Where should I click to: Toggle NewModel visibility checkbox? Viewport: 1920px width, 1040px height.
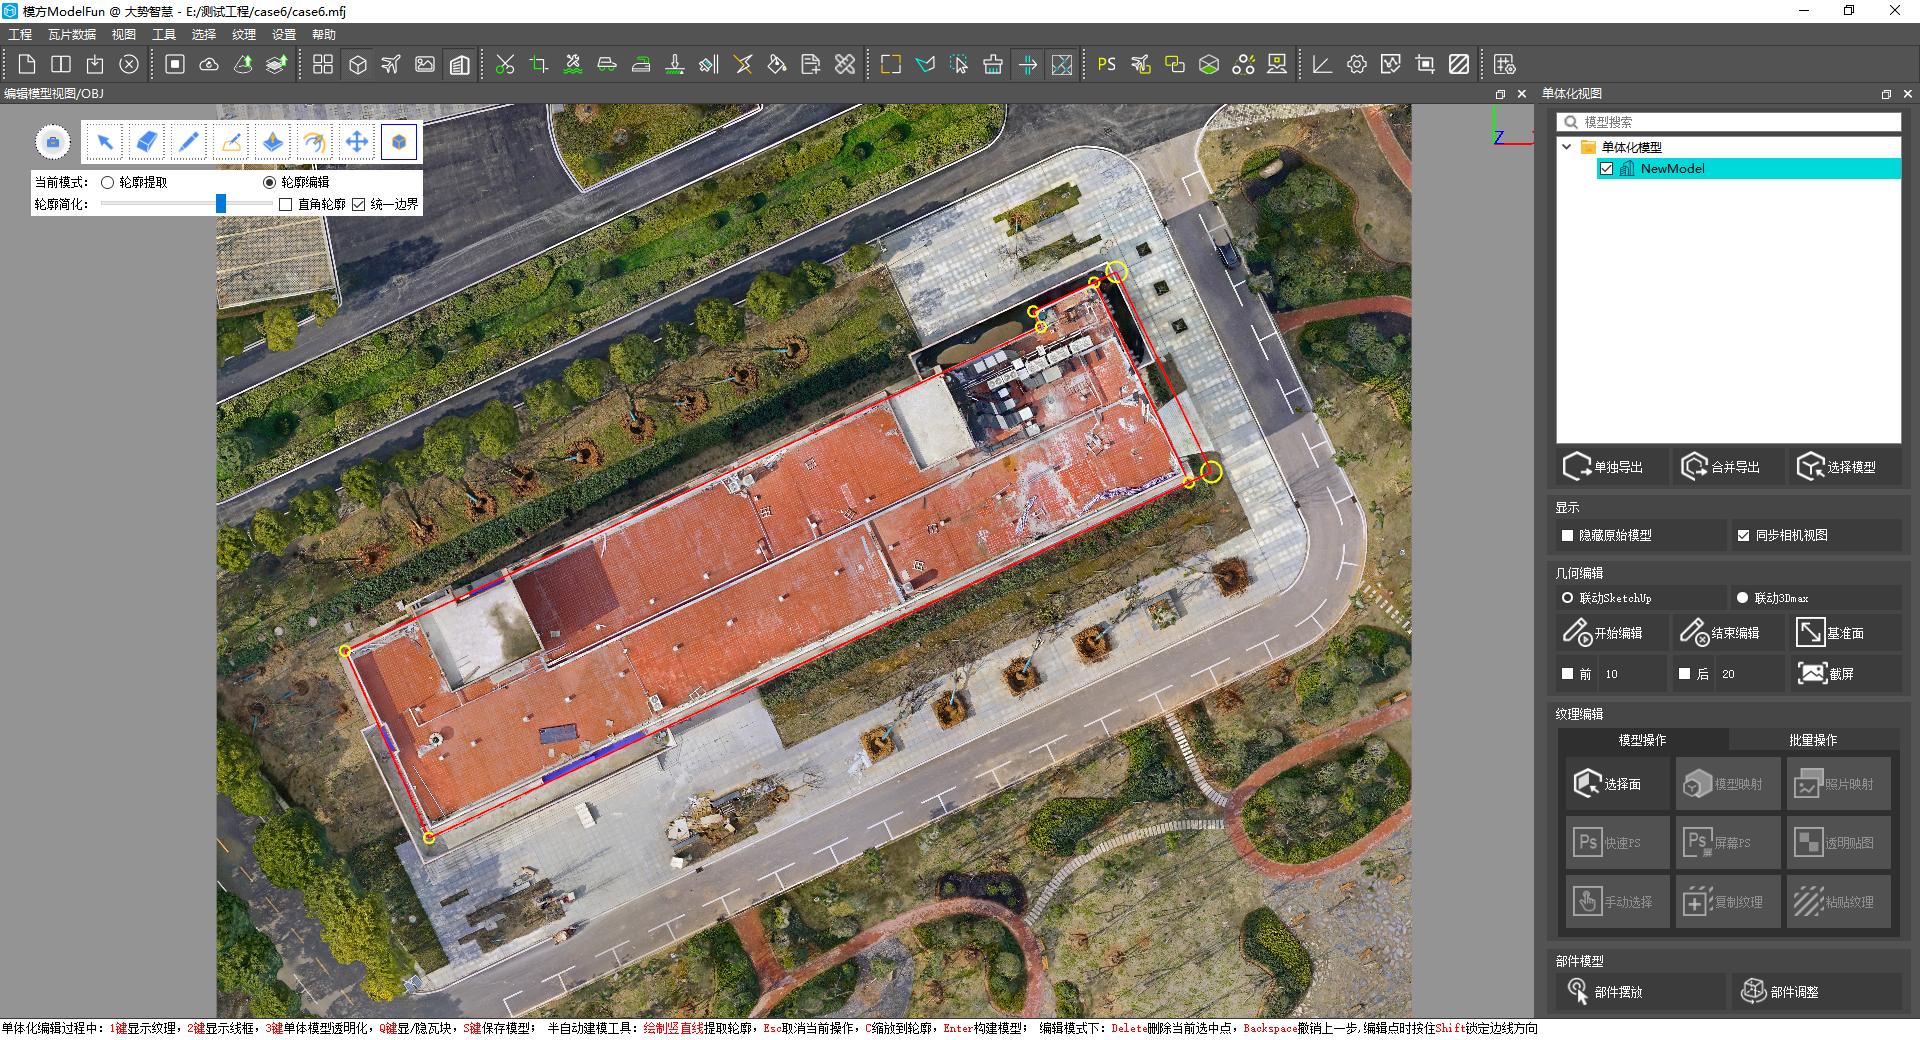1606,169
